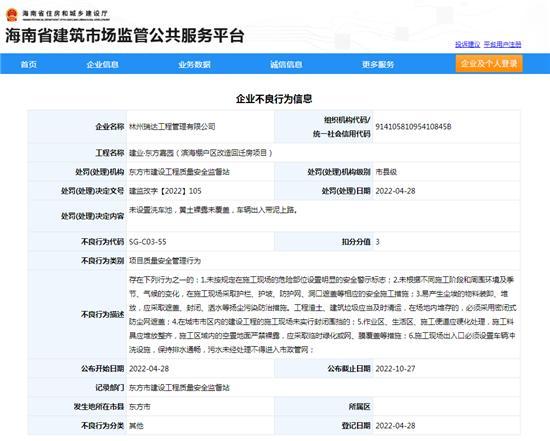Click the 不良行为代码 label

tap(102, 242)
